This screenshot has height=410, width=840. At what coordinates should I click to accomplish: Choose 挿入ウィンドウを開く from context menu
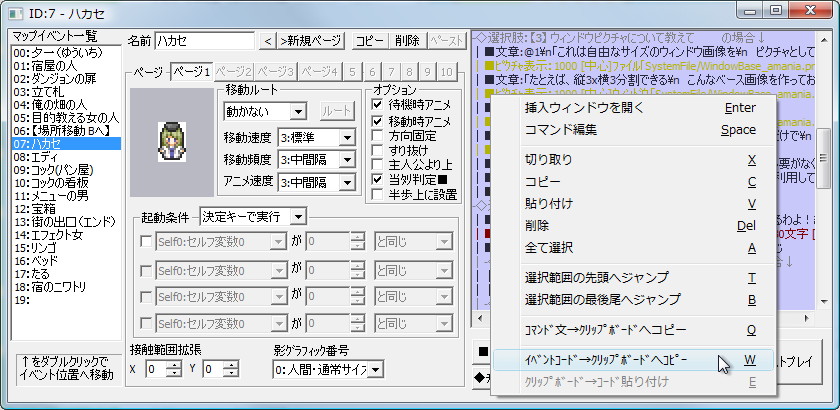(x=633, y=108)
